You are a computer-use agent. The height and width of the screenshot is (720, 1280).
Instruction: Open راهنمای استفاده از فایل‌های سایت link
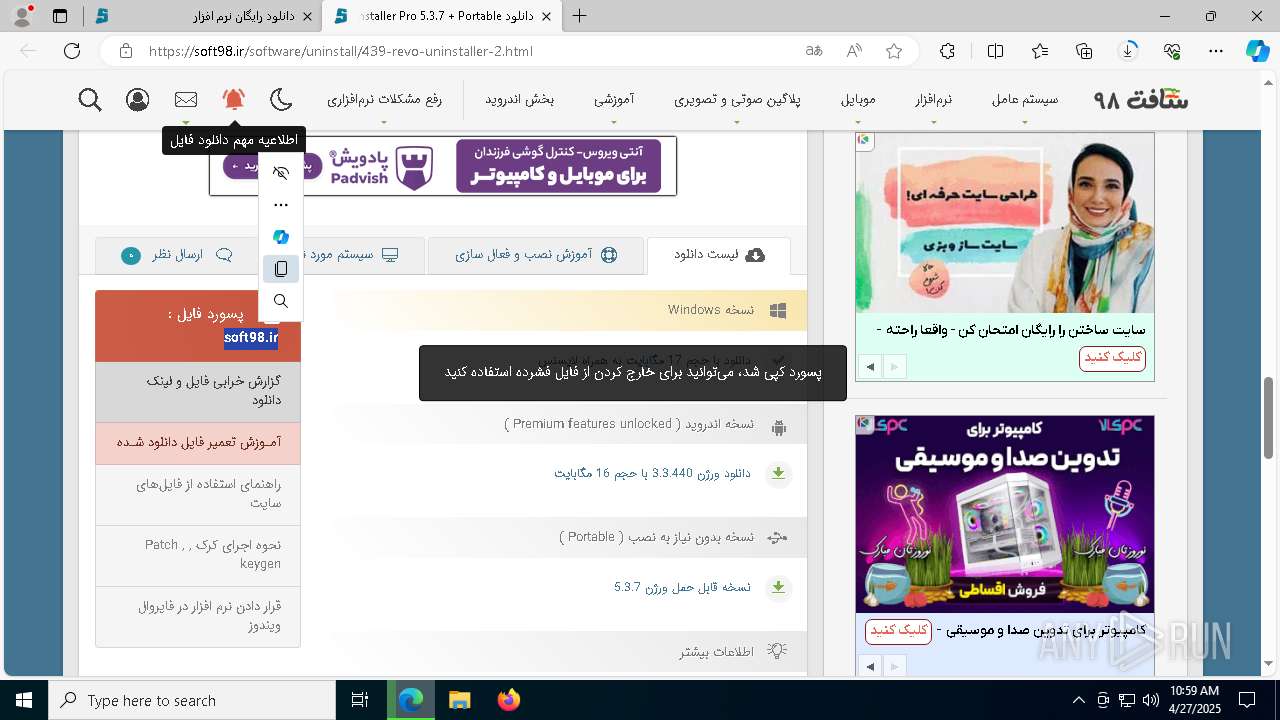tap(198, 494)
